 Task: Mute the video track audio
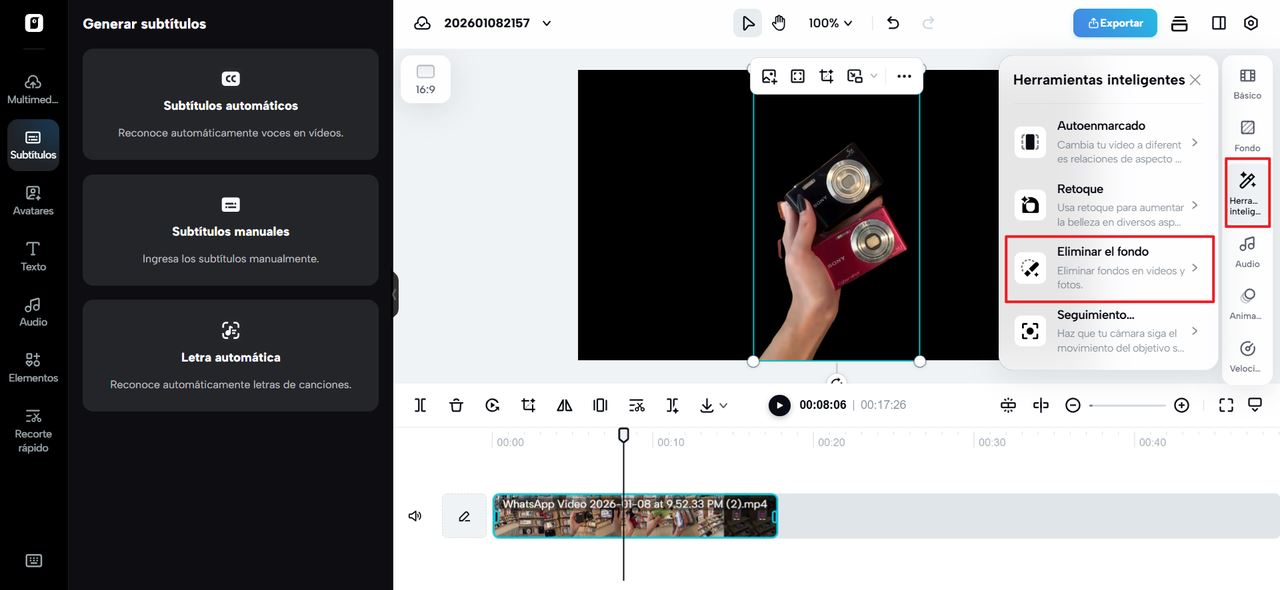tap(415, 516)
